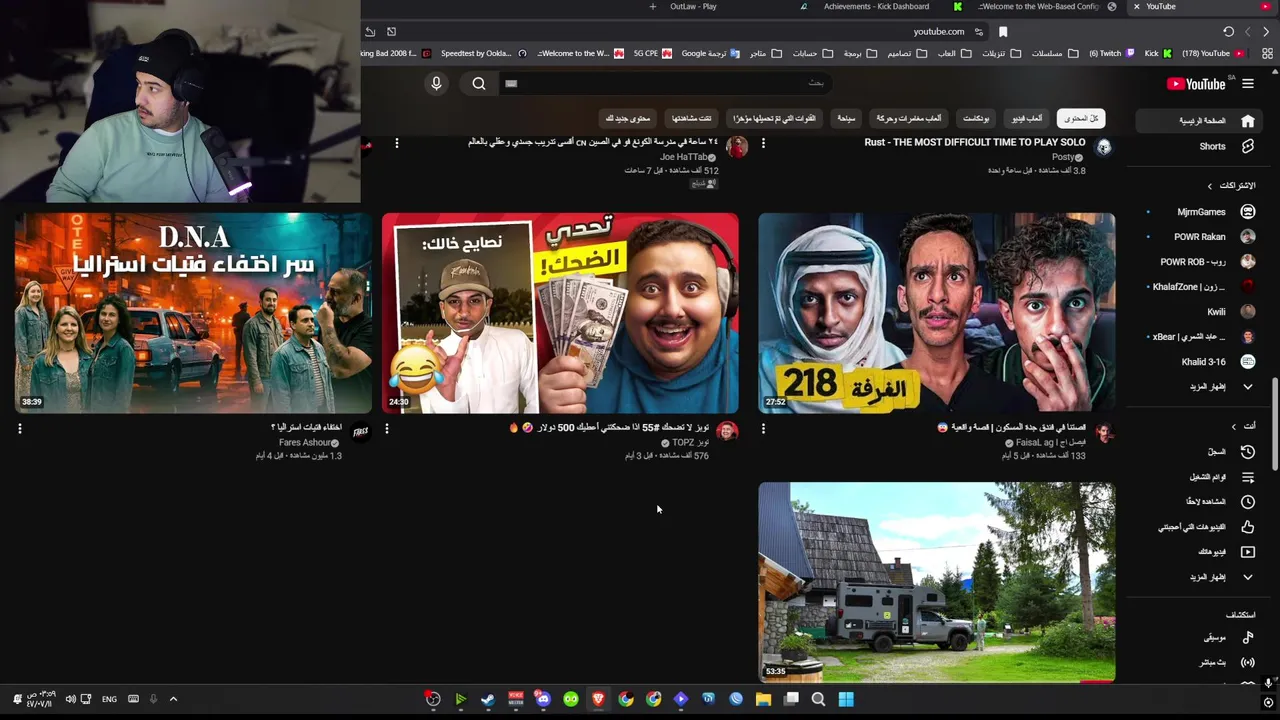Open the Room 218 hotel thumbnail
The height and width of the screenshot is (720, 1280).
point(936,313)
